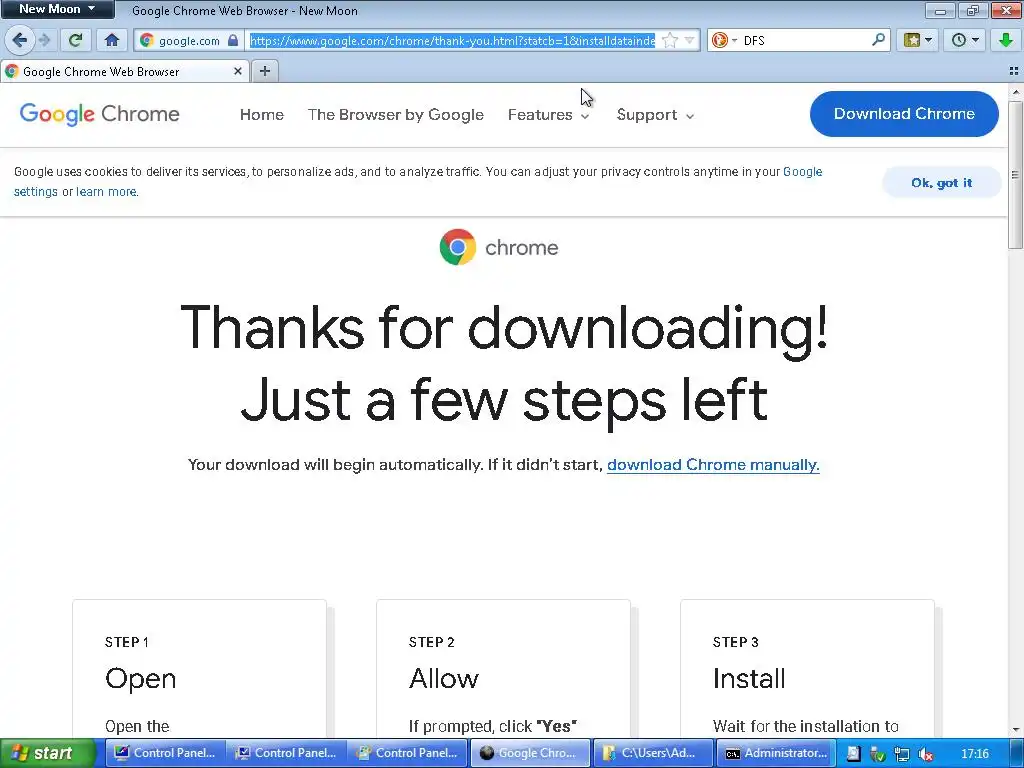Open The Browser by Google nav item
1024x768 pixels.
(x=396, y=115)
